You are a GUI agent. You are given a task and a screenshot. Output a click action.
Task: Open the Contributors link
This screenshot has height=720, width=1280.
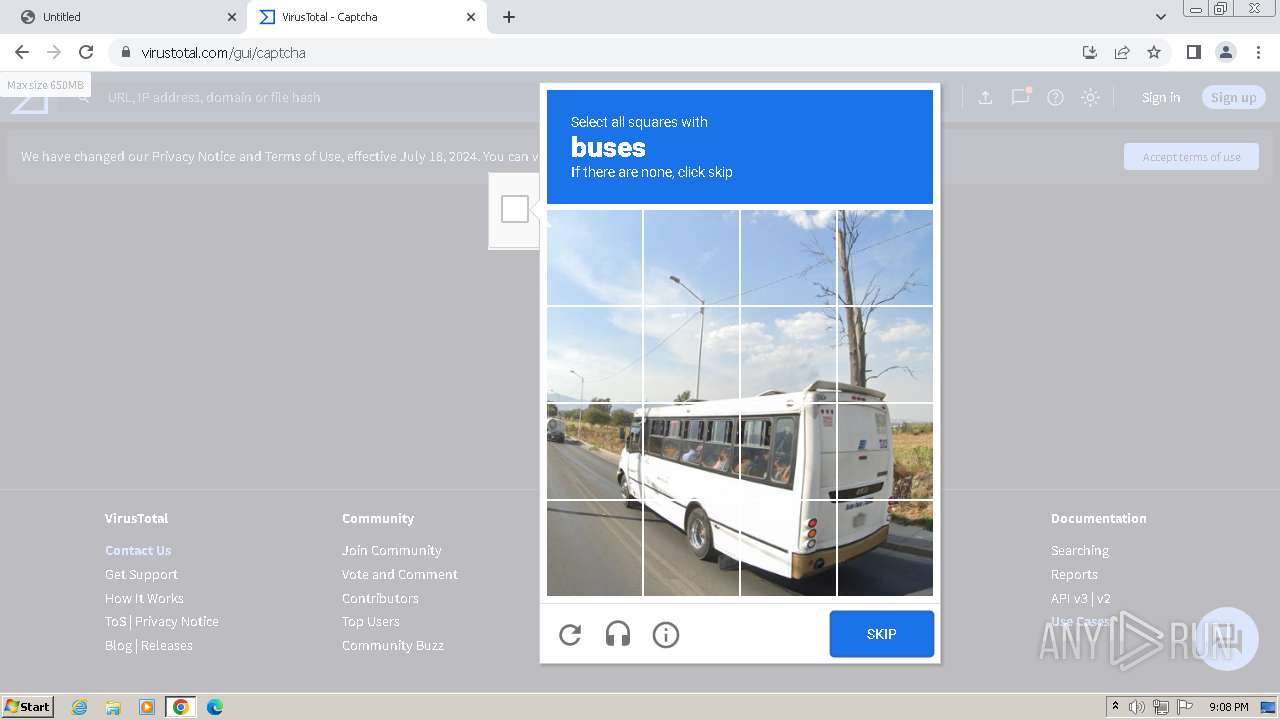coord(380,598)
